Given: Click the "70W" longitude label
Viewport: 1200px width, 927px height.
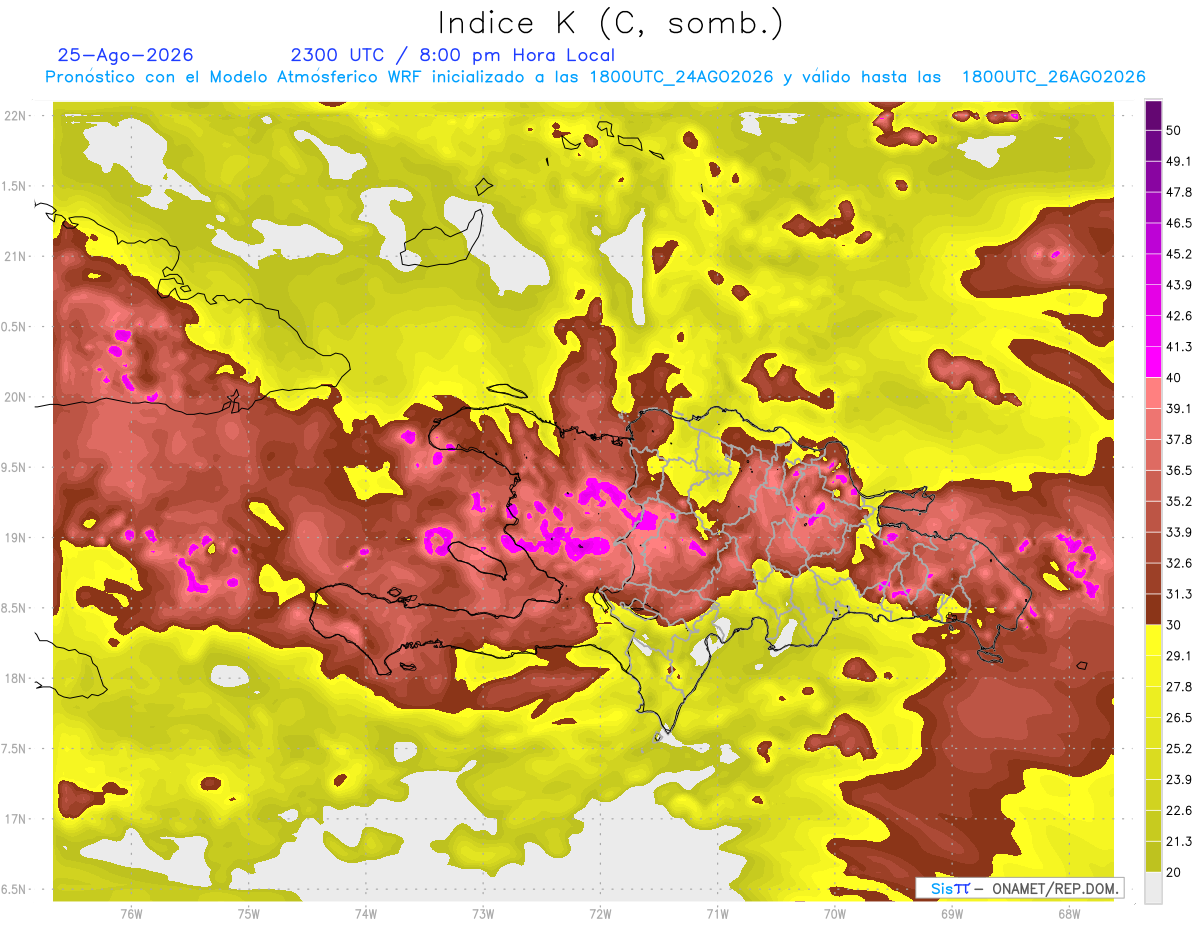Looking at the screenshot, I should [835, 914].
